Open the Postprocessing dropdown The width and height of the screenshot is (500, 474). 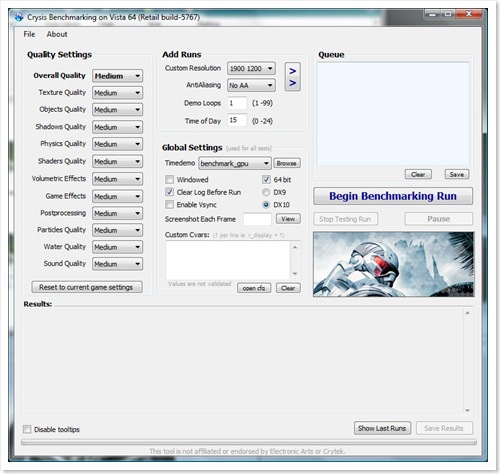pos(117,213)
